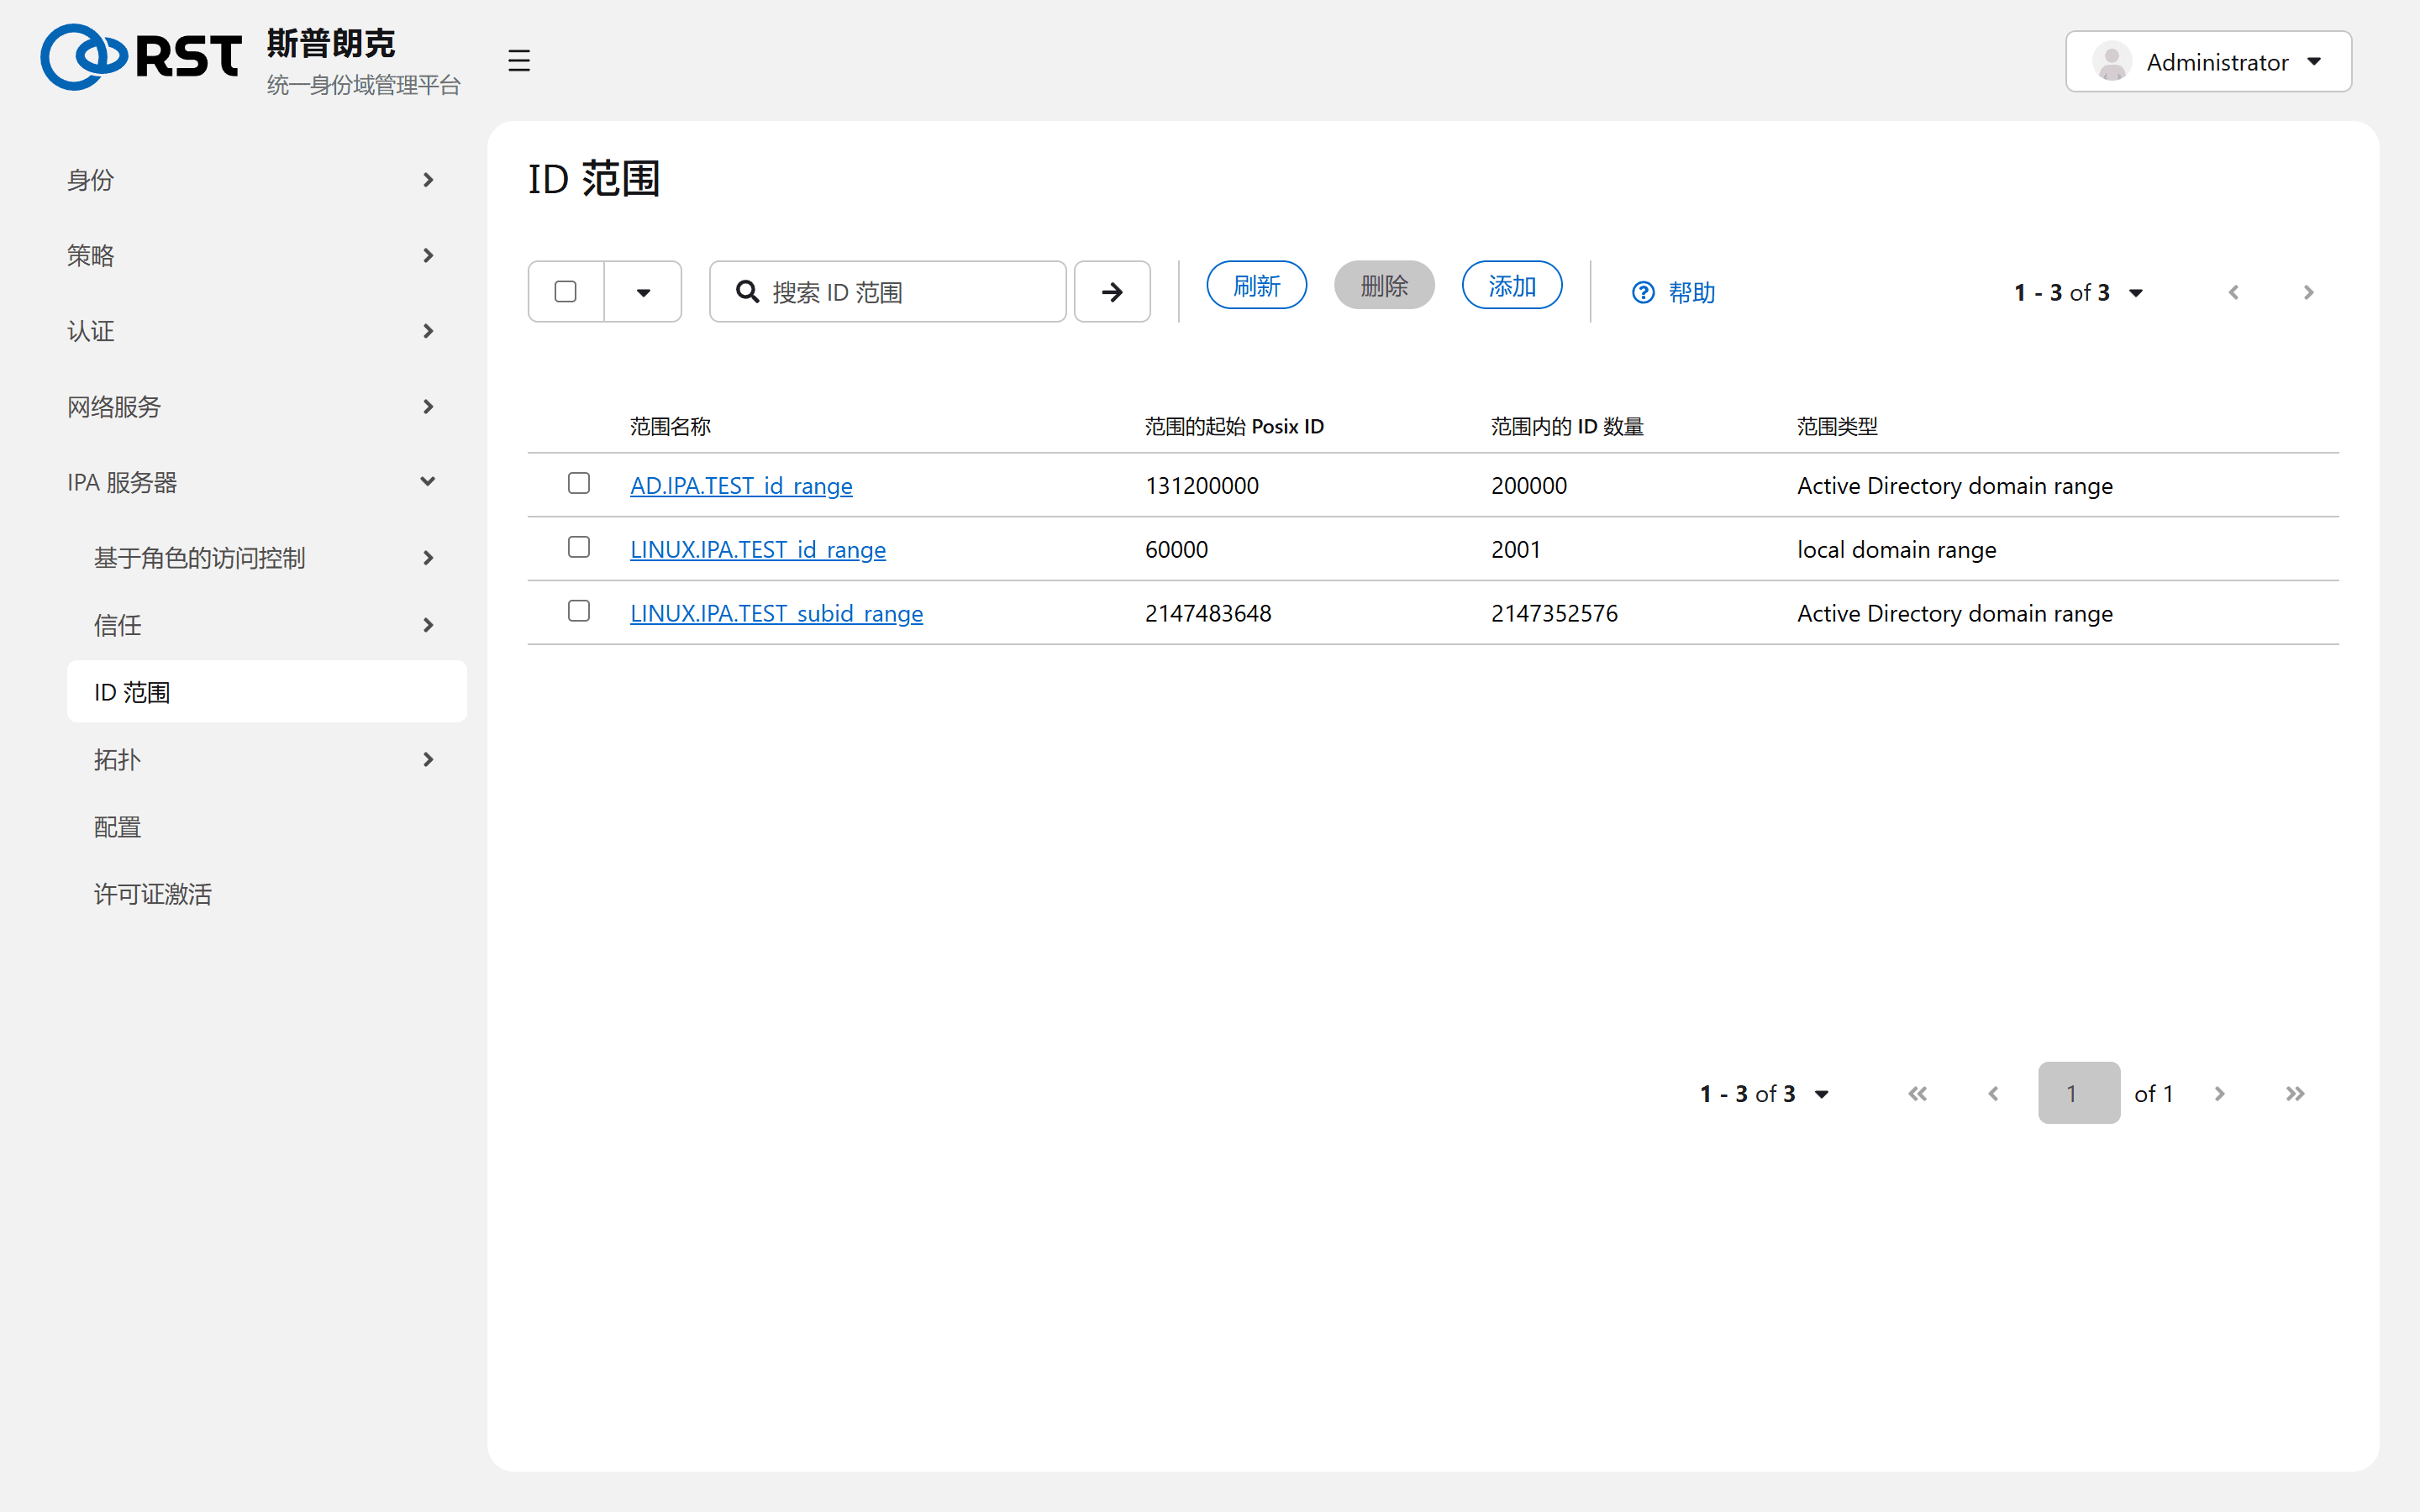Screen dimensions: 2420x1512
Task: Jump to first page with double-left arrow
Action: (x=1917, y=1093)
